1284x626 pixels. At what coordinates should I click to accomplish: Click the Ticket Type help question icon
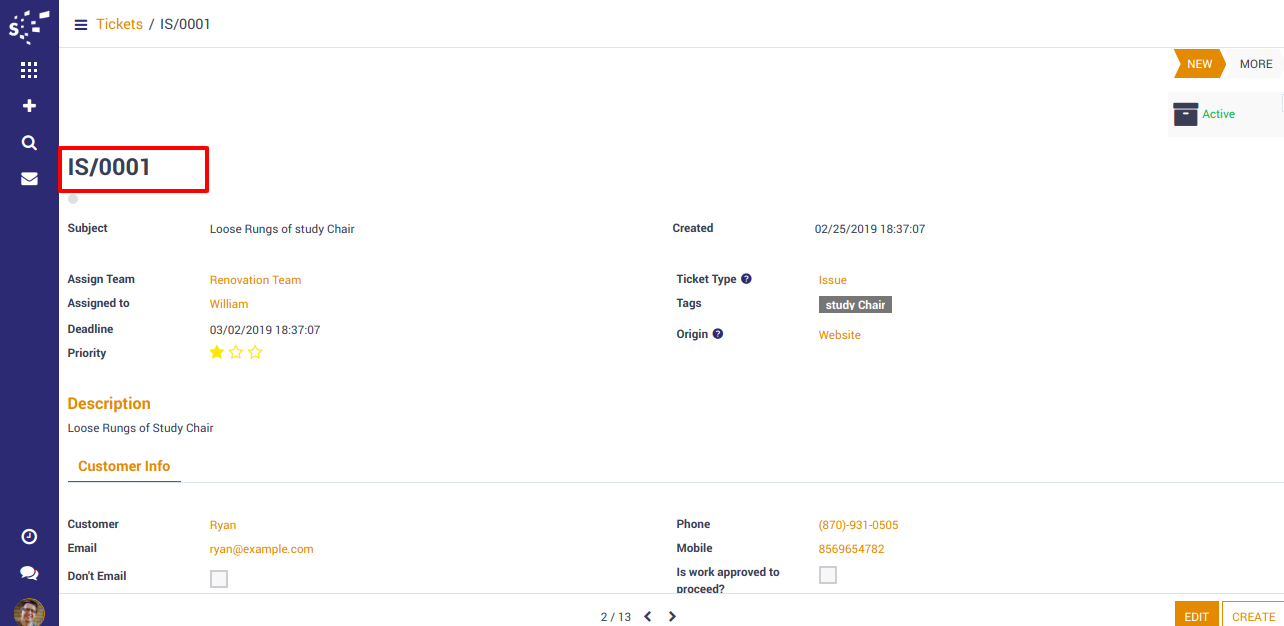(x=746, y=279)
